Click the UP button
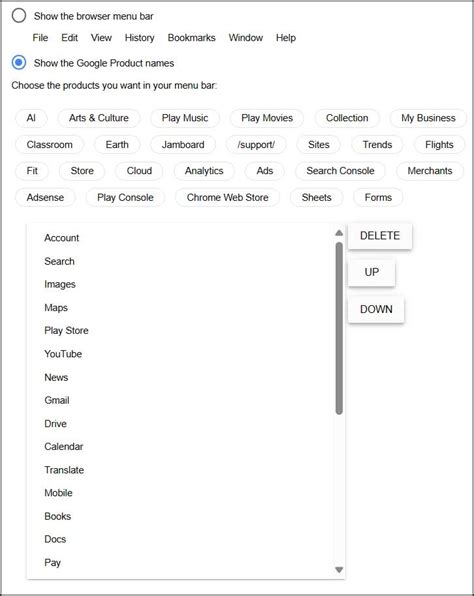The width and height of the screenshot is (474, 596). click(x=371, y=272)
